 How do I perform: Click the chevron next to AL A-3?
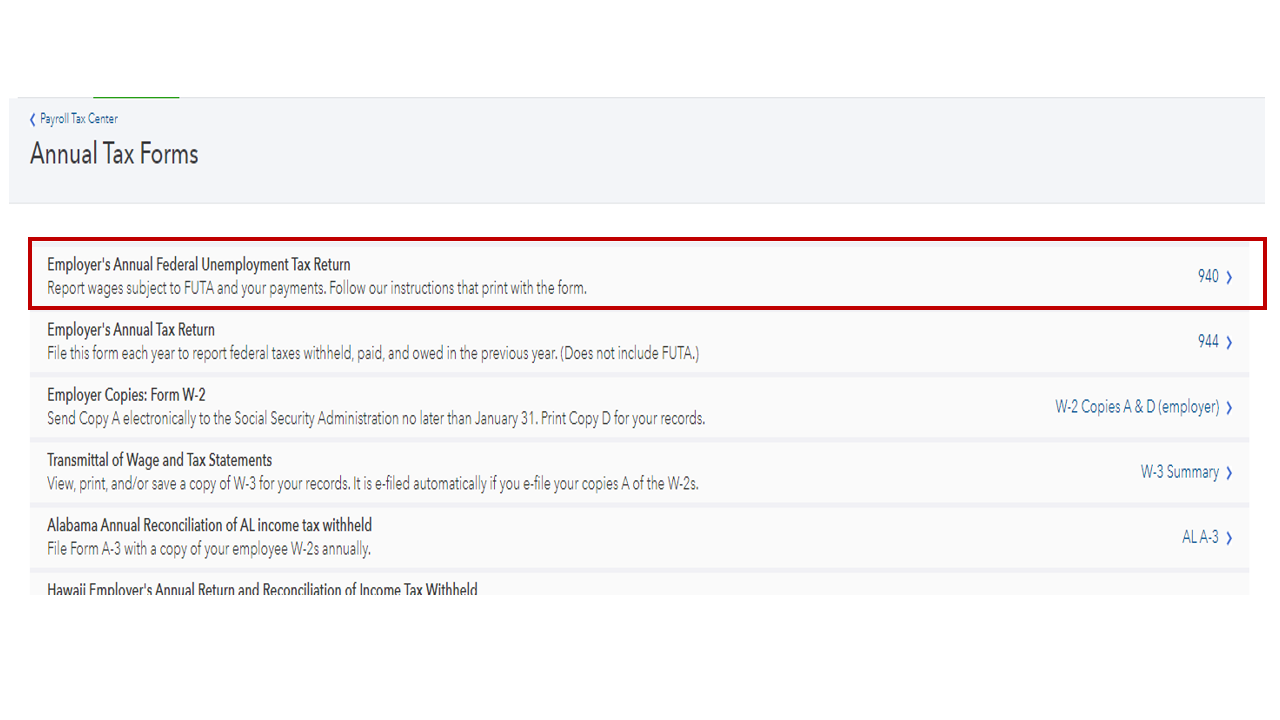tap(1229, 538)
